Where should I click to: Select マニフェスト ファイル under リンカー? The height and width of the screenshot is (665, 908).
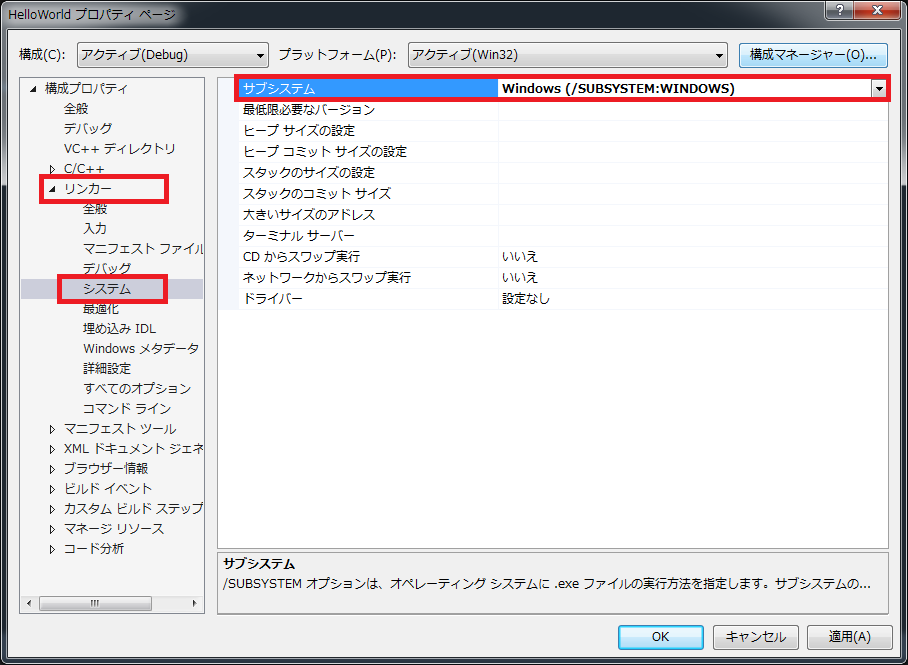(143, 249)
